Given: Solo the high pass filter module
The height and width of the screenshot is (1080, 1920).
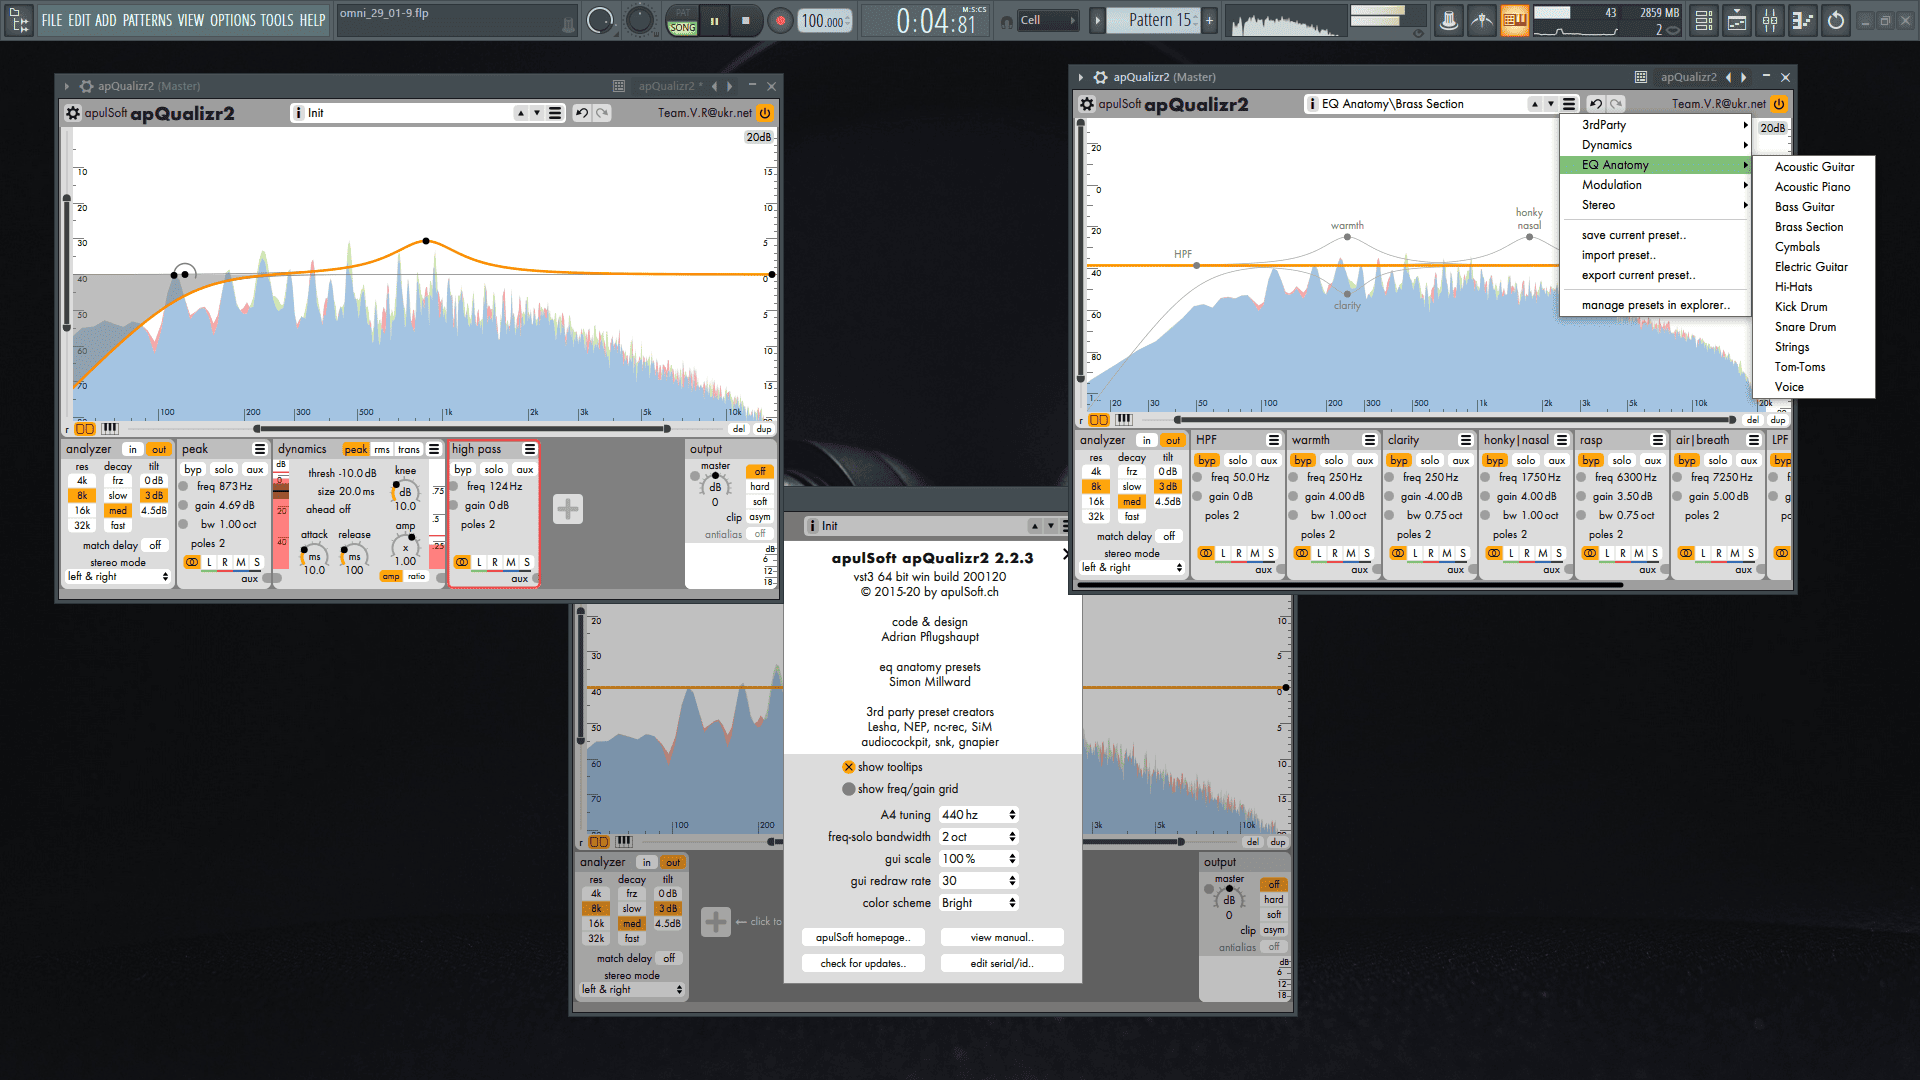Looking at the screenshot, I should [x=494, y=469].
